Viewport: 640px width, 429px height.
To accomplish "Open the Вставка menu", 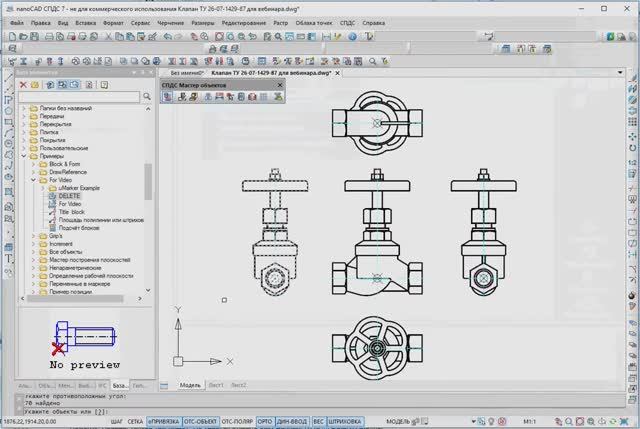I will 86,23.
